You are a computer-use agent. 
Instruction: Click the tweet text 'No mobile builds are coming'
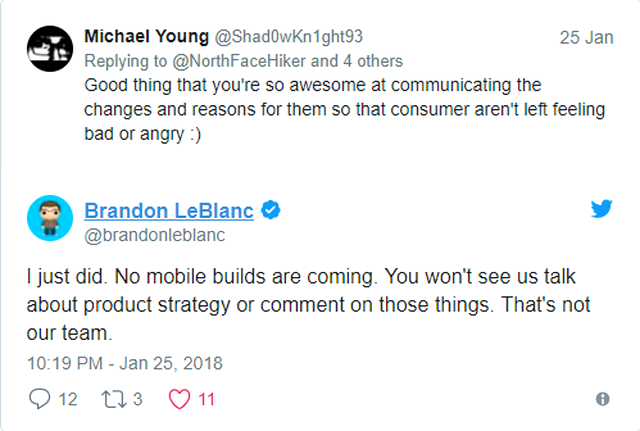point(244,277)
